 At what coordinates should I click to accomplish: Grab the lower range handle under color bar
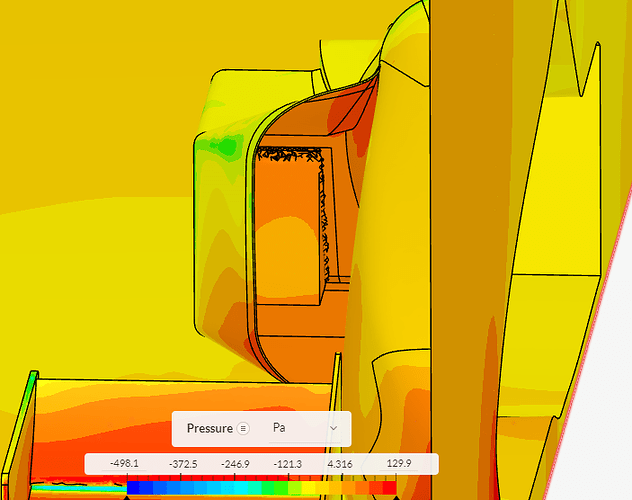127,498
